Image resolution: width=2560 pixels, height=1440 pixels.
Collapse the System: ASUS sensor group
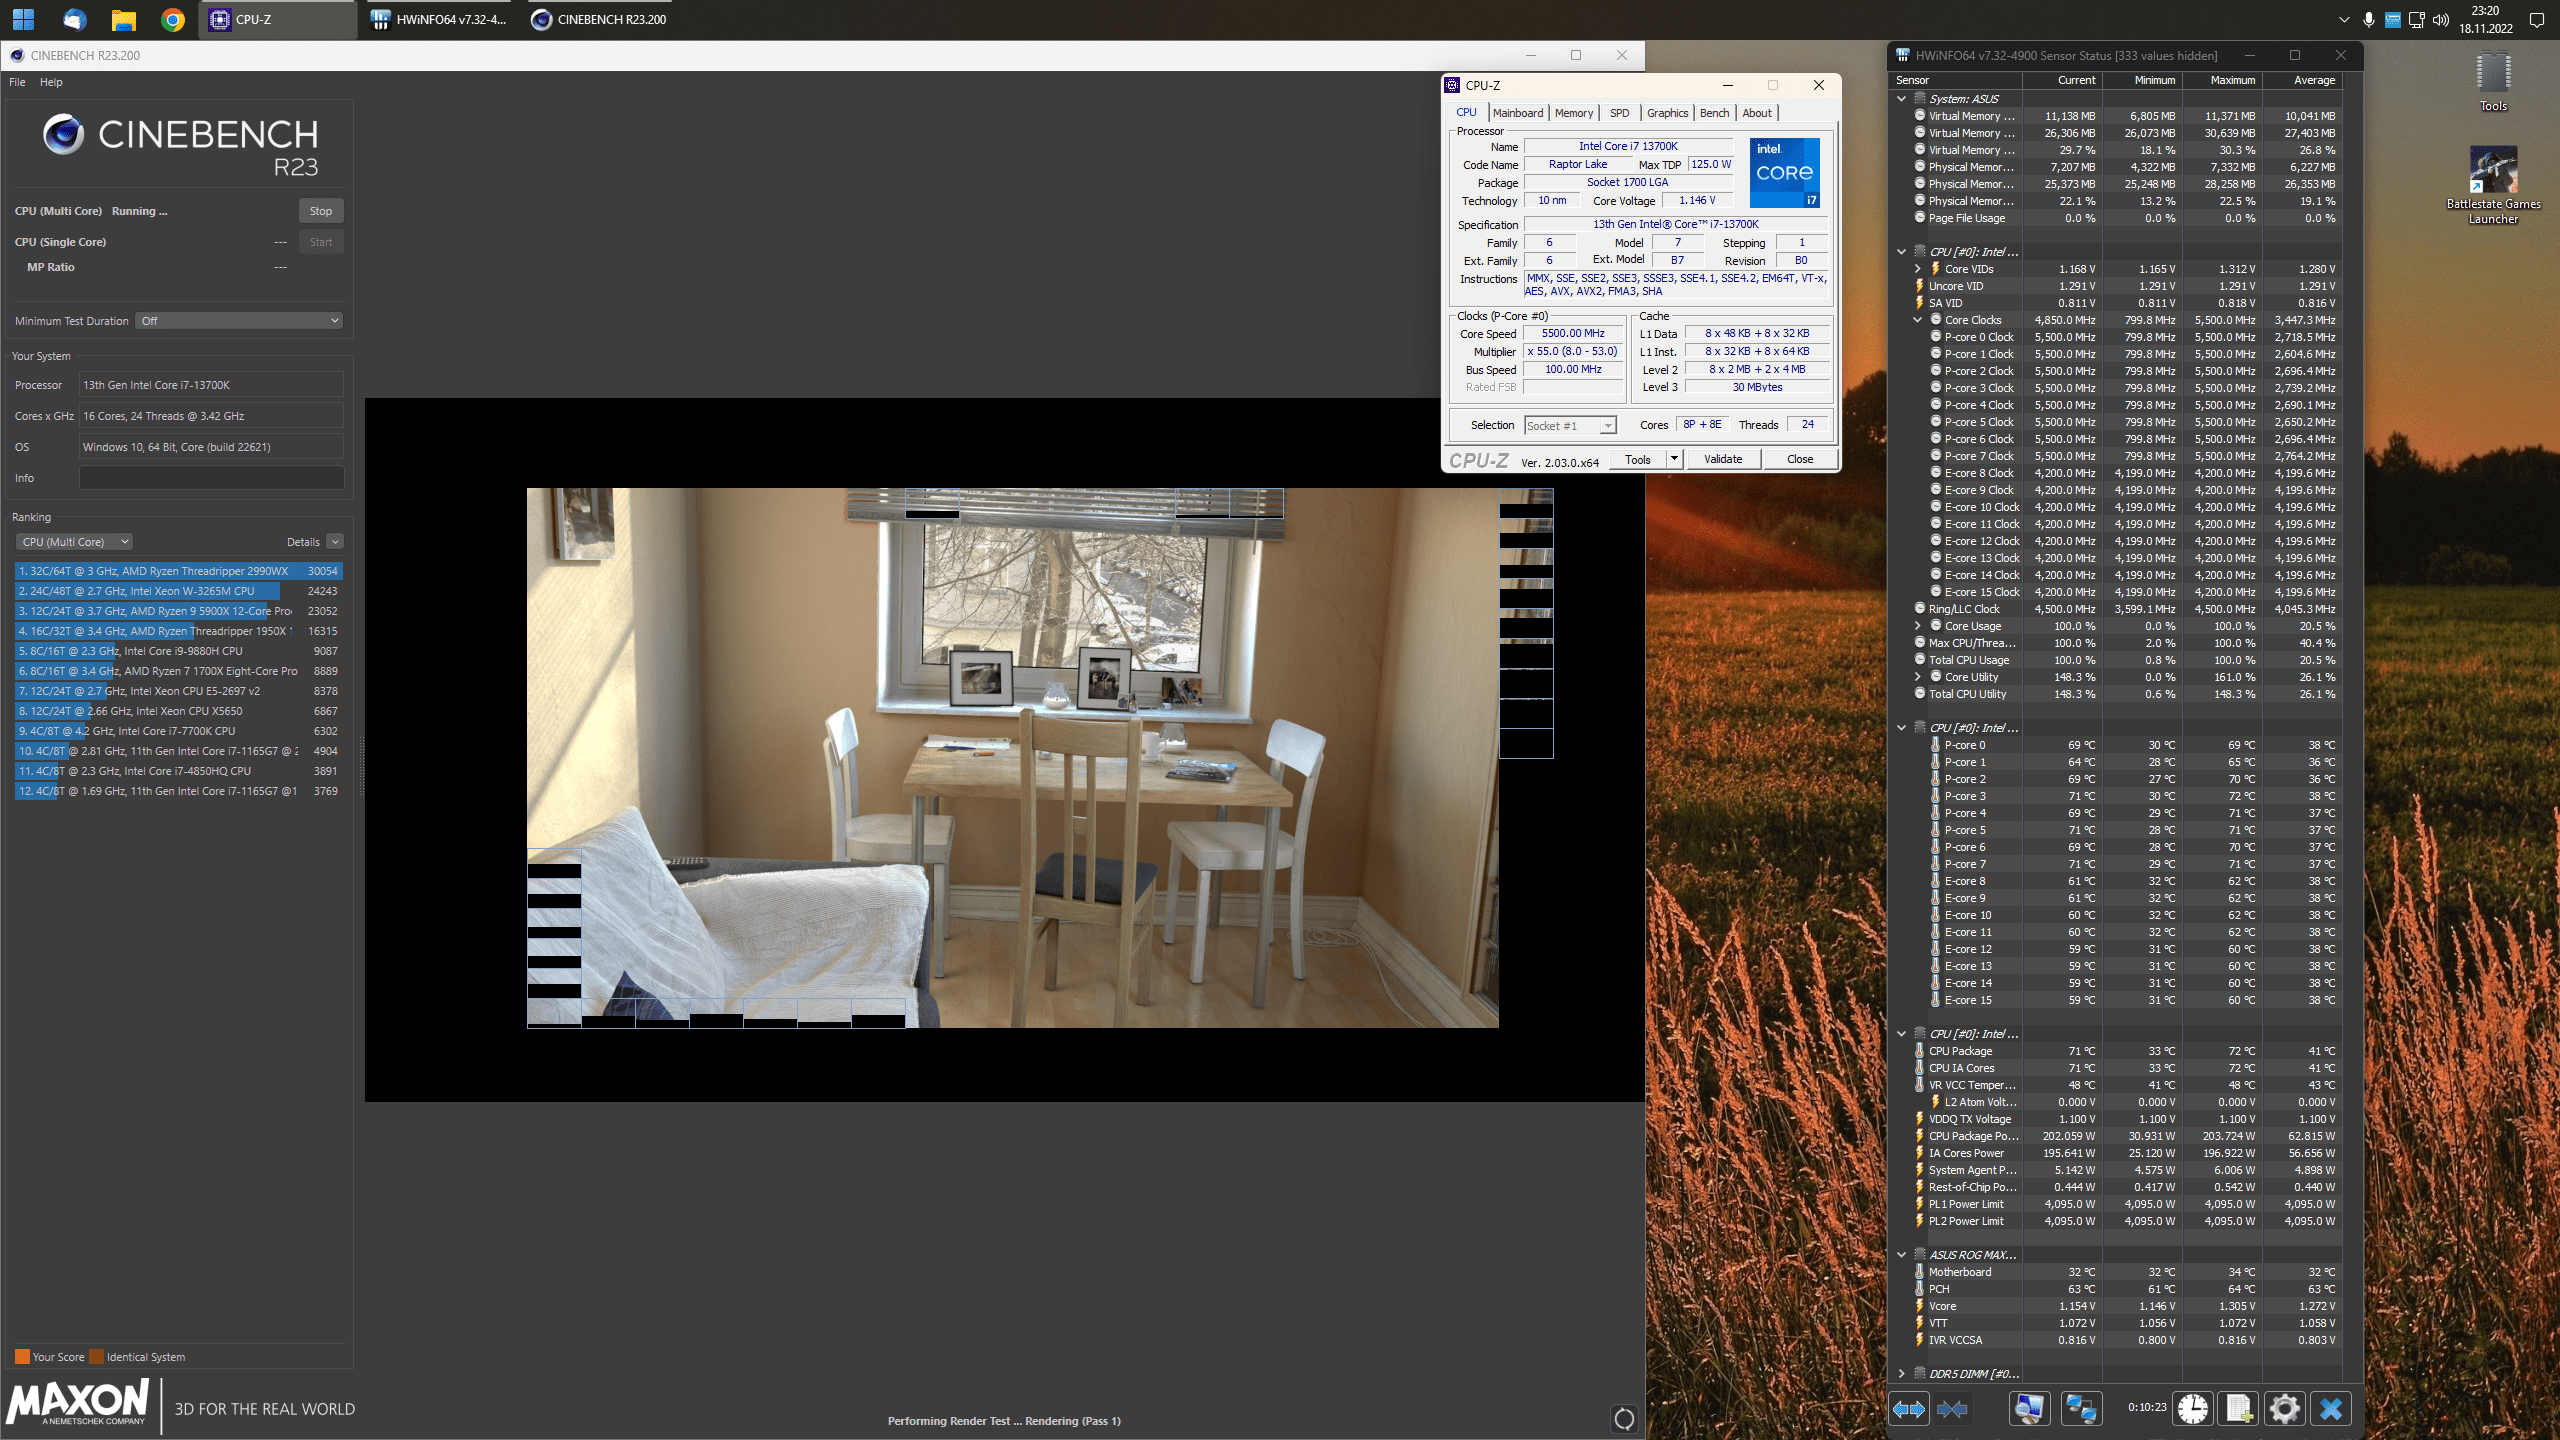(1901, 99)
